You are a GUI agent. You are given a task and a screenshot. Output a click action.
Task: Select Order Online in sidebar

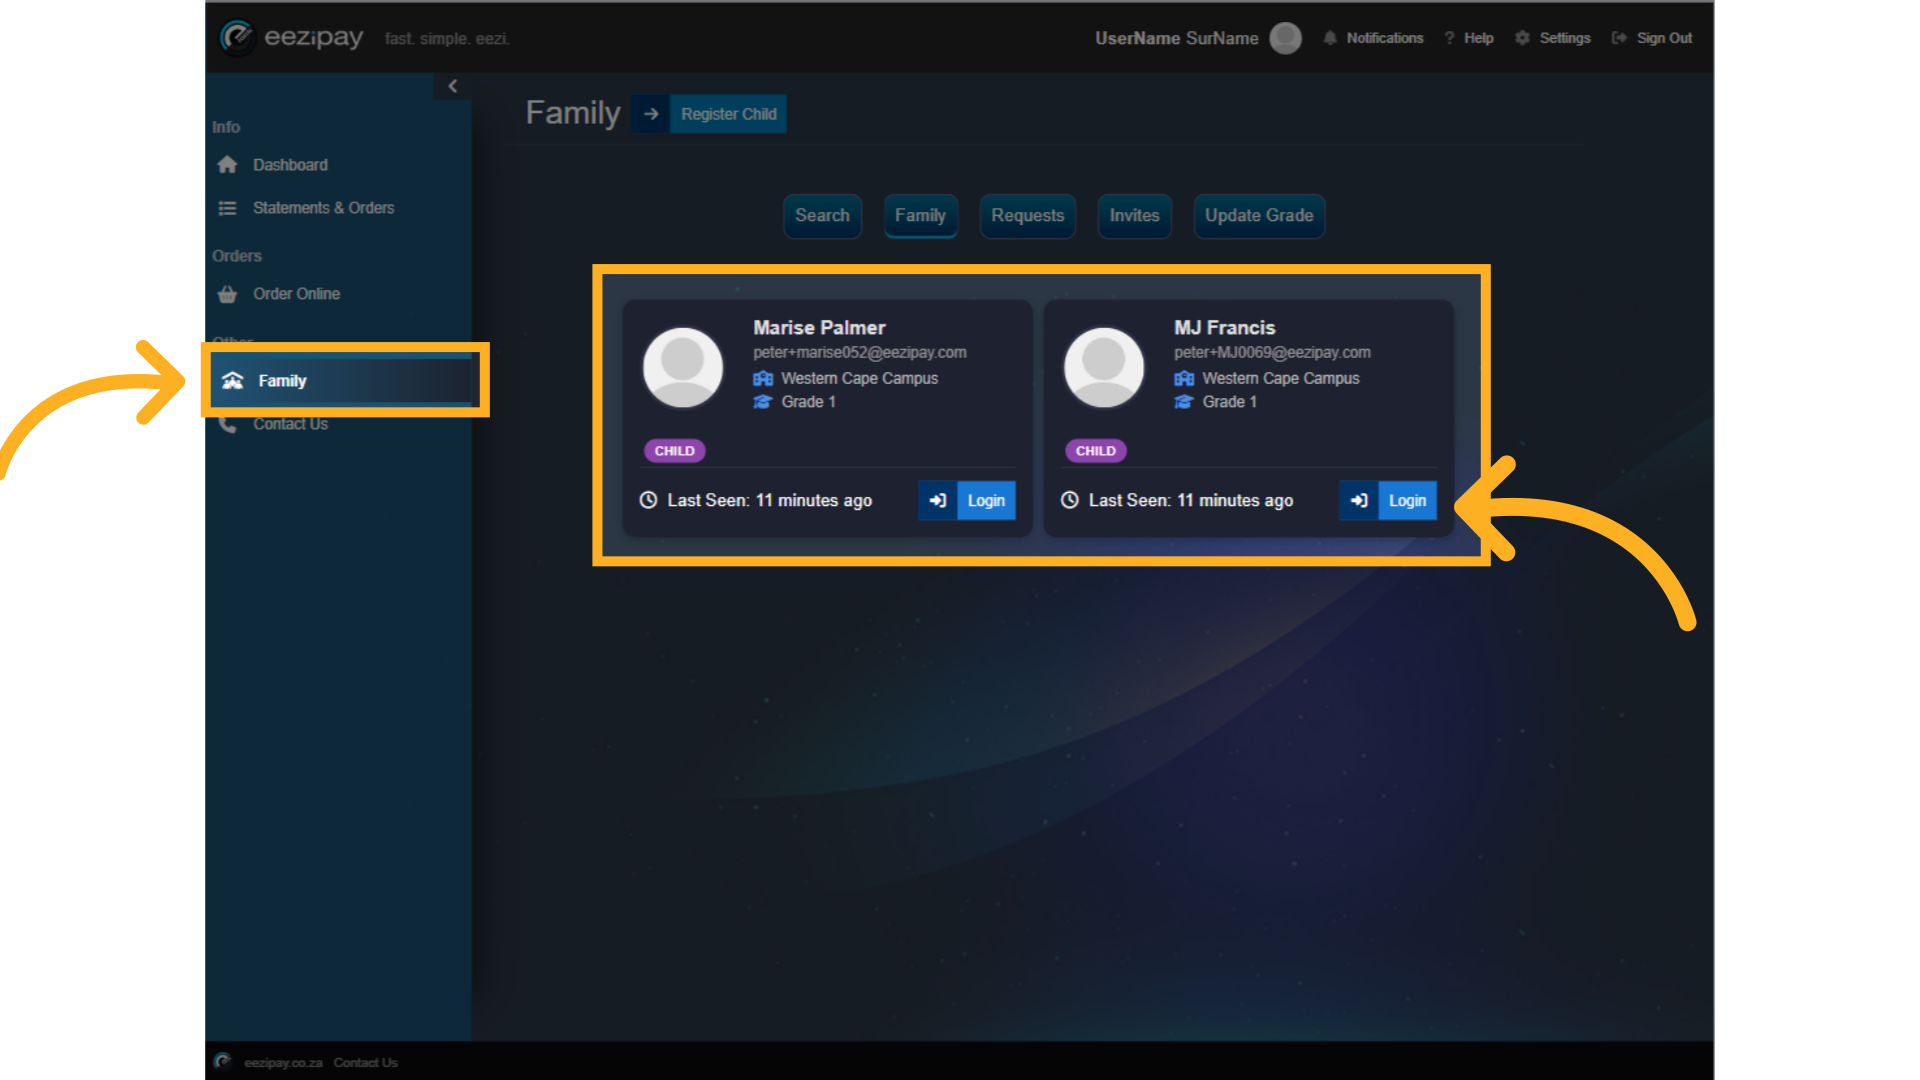tap(296, 294)
